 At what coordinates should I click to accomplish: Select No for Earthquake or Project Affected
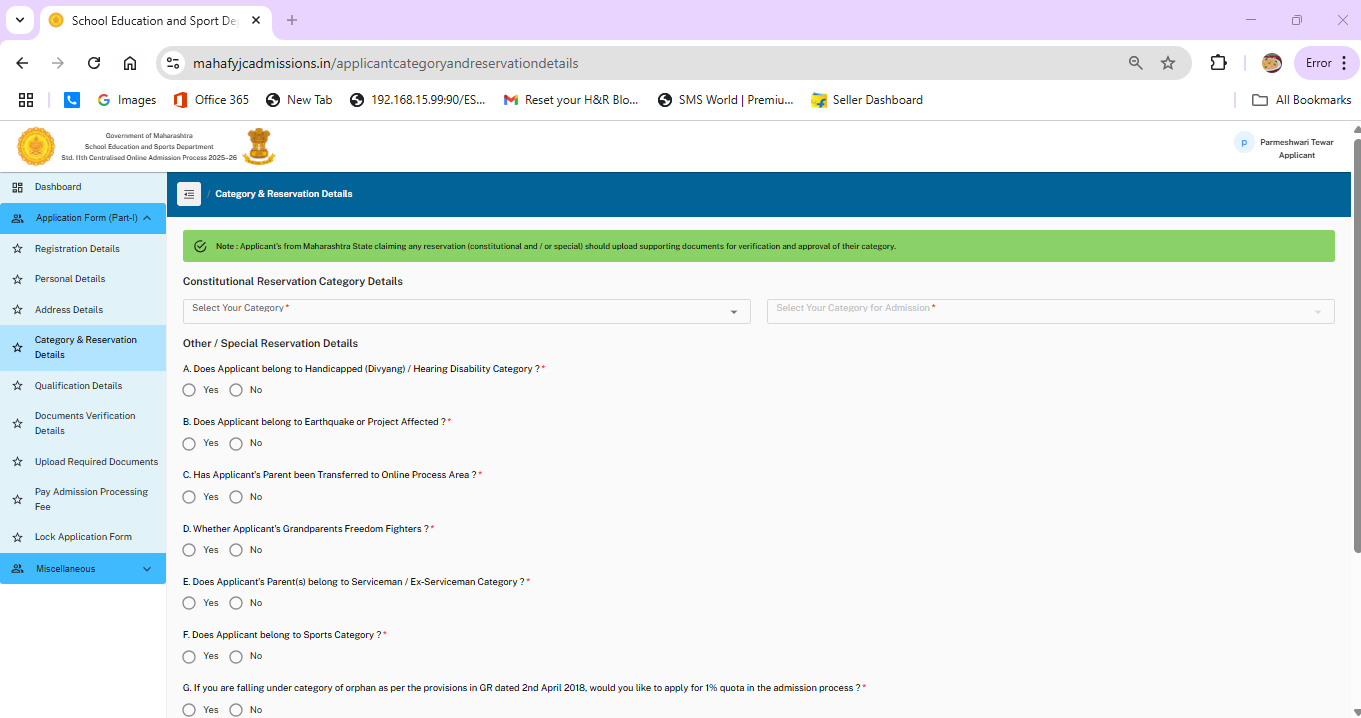236,443
